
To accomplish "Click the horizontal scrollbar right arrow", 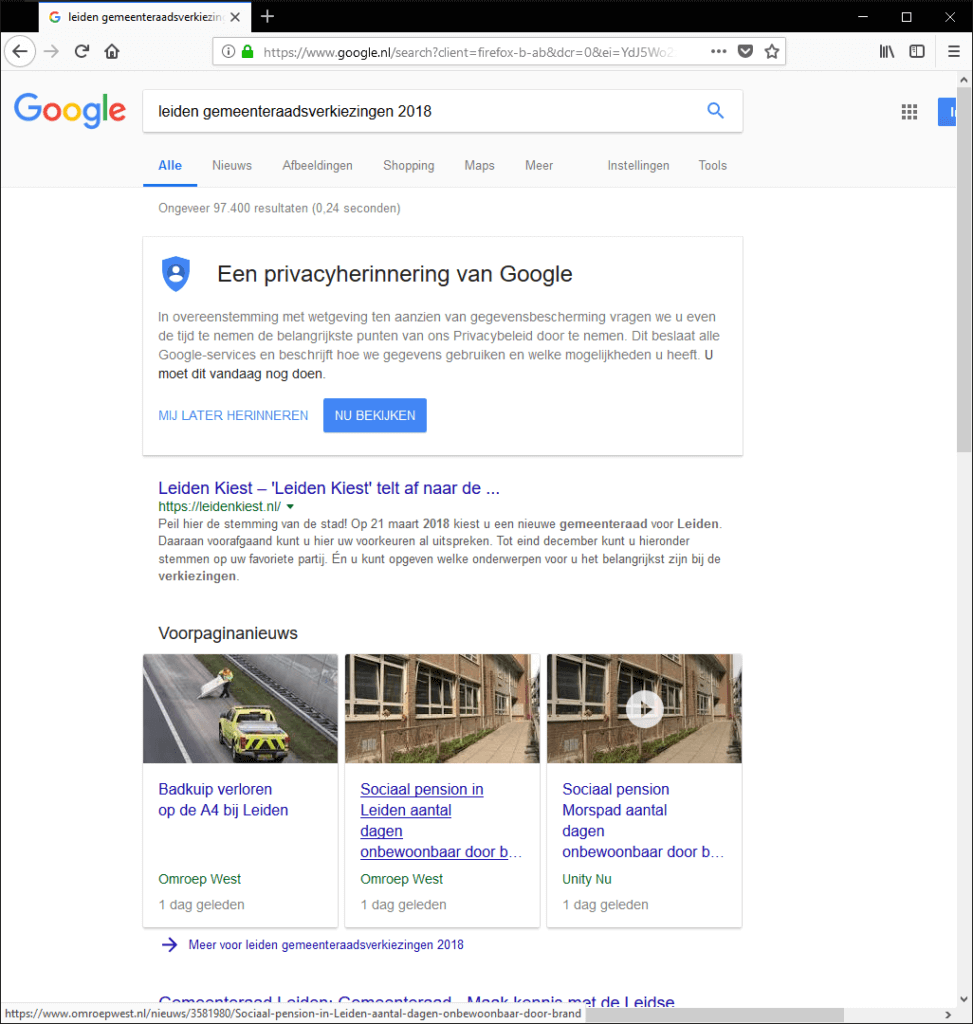I will pos(948,1014).
